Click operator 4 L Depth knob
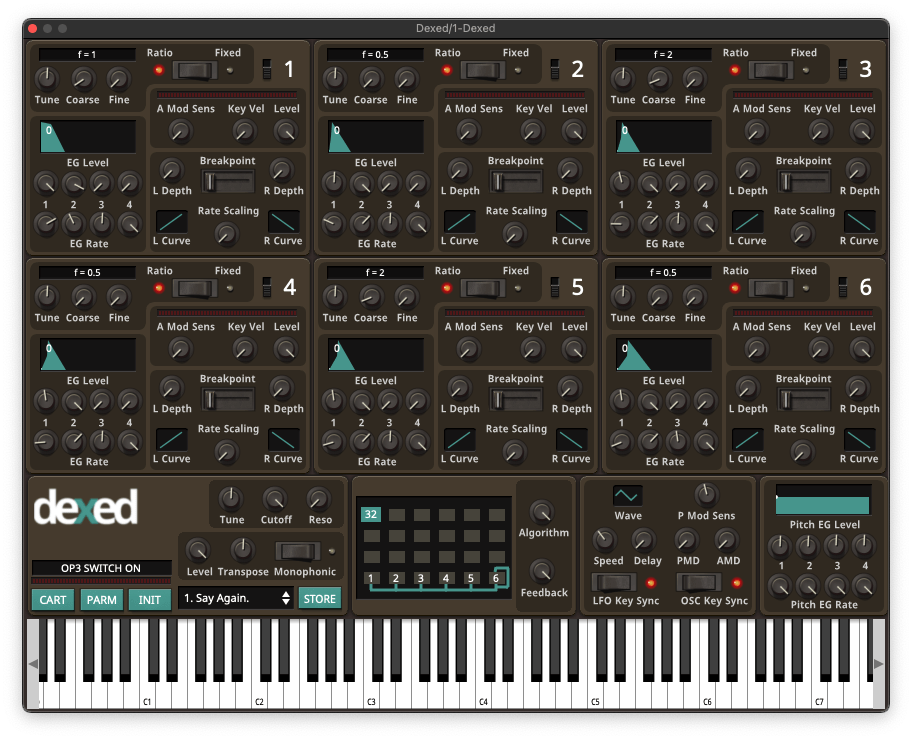 point(171,388)
